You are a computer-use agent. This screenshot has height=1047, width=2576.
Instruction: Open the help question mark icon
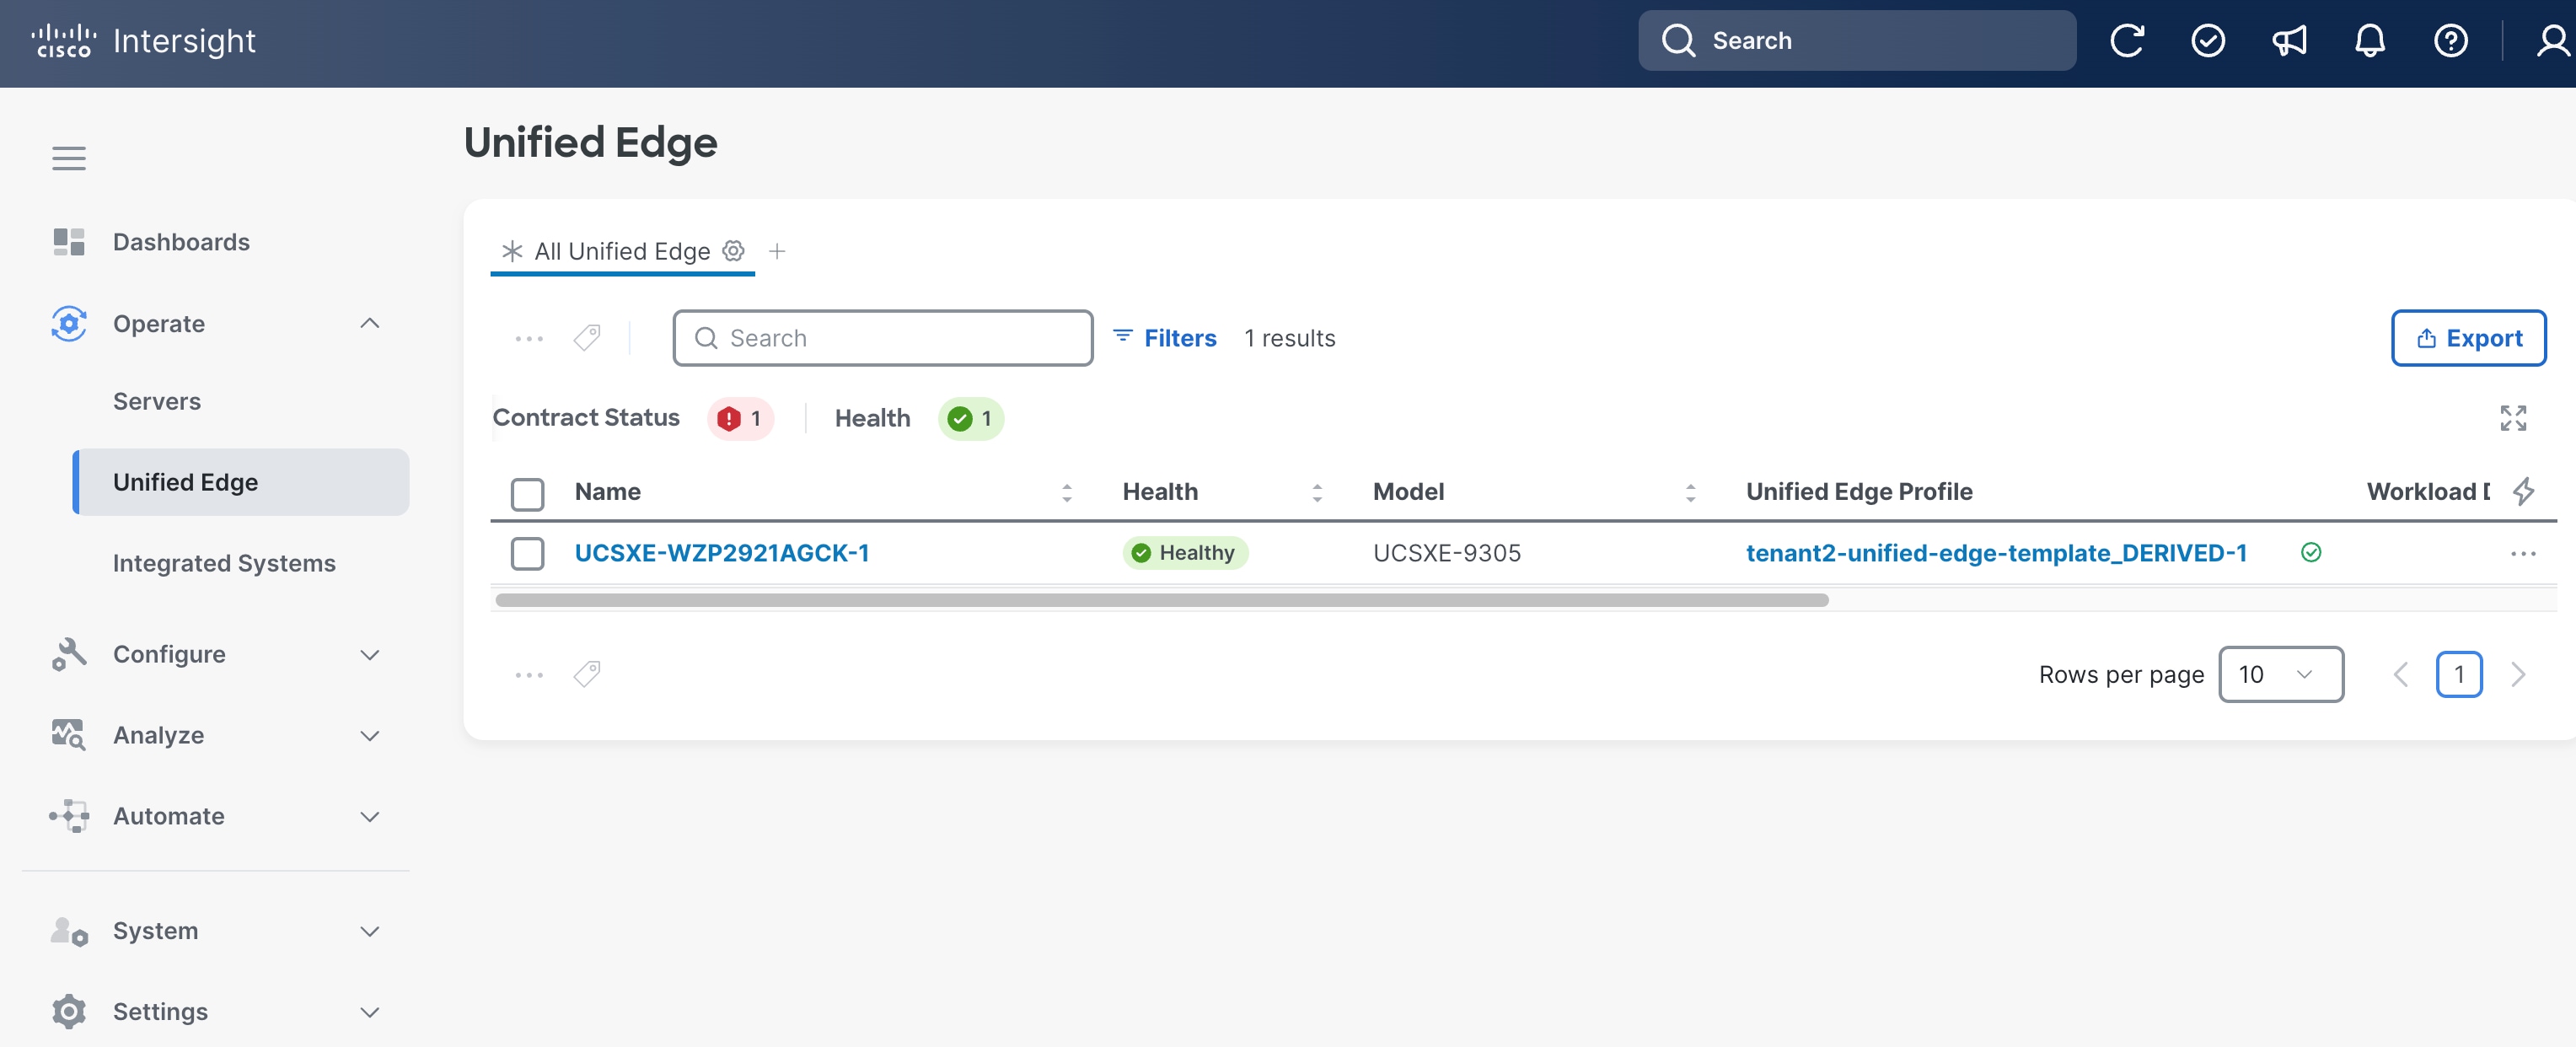[2451, 41]
